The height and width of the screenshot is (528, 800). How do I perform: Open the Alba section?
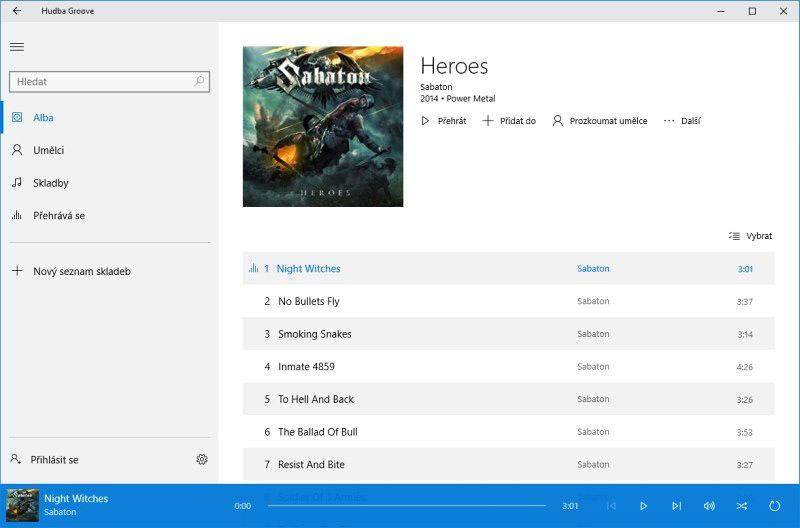point(109,117)
